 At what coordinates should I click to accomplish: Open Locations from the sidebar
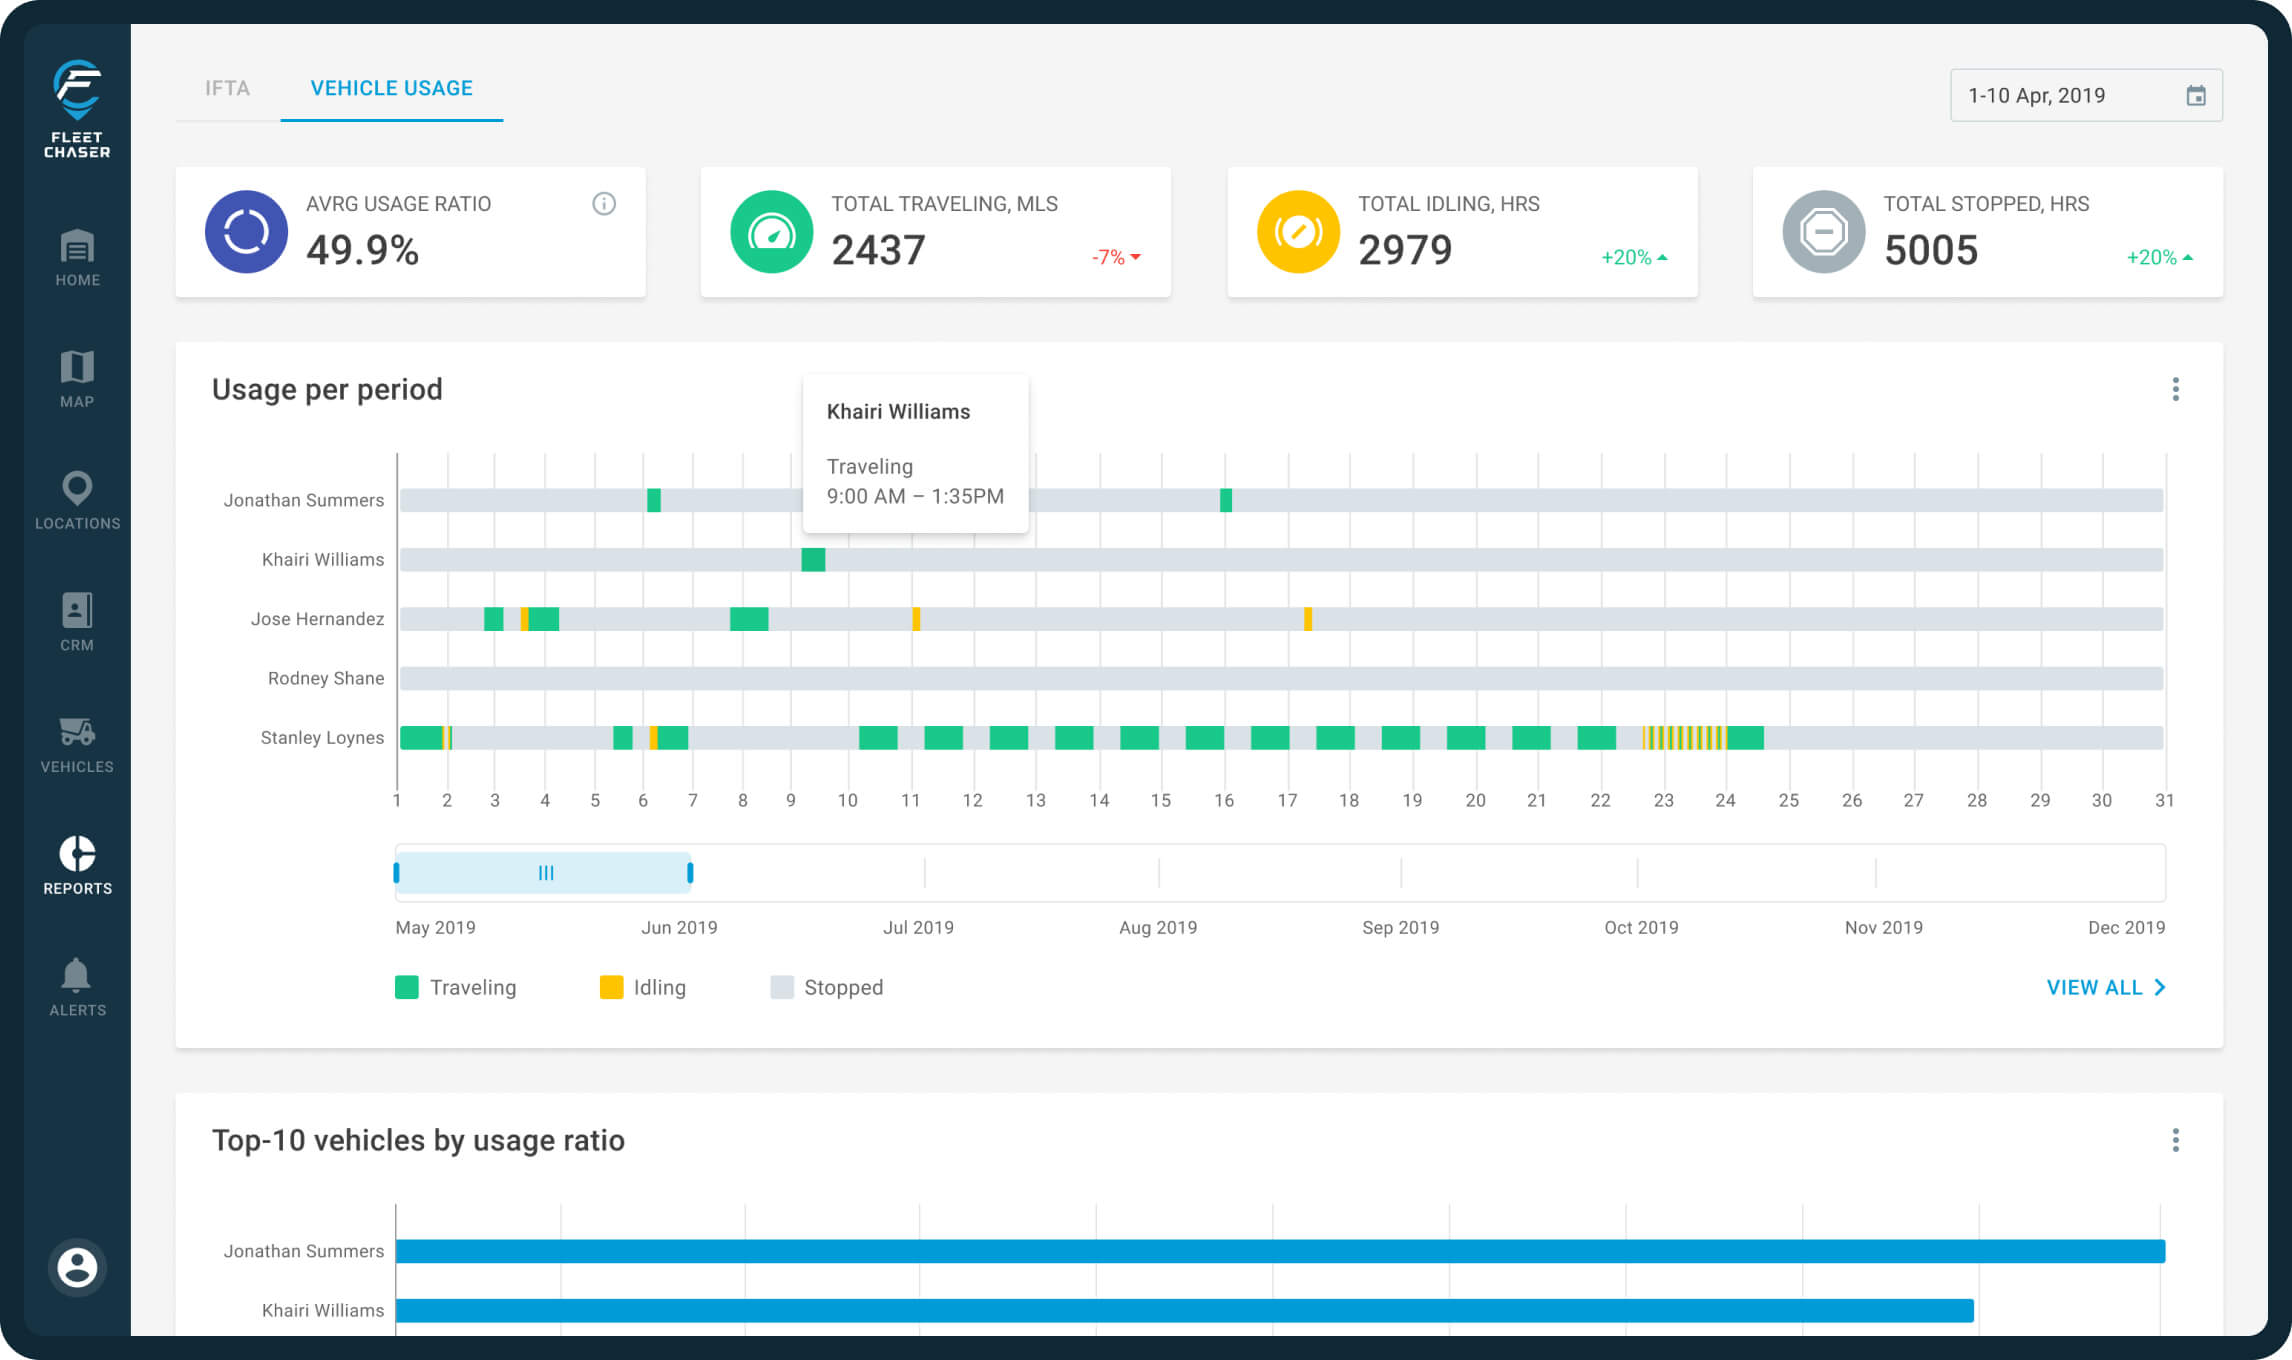tap(77, 500)
